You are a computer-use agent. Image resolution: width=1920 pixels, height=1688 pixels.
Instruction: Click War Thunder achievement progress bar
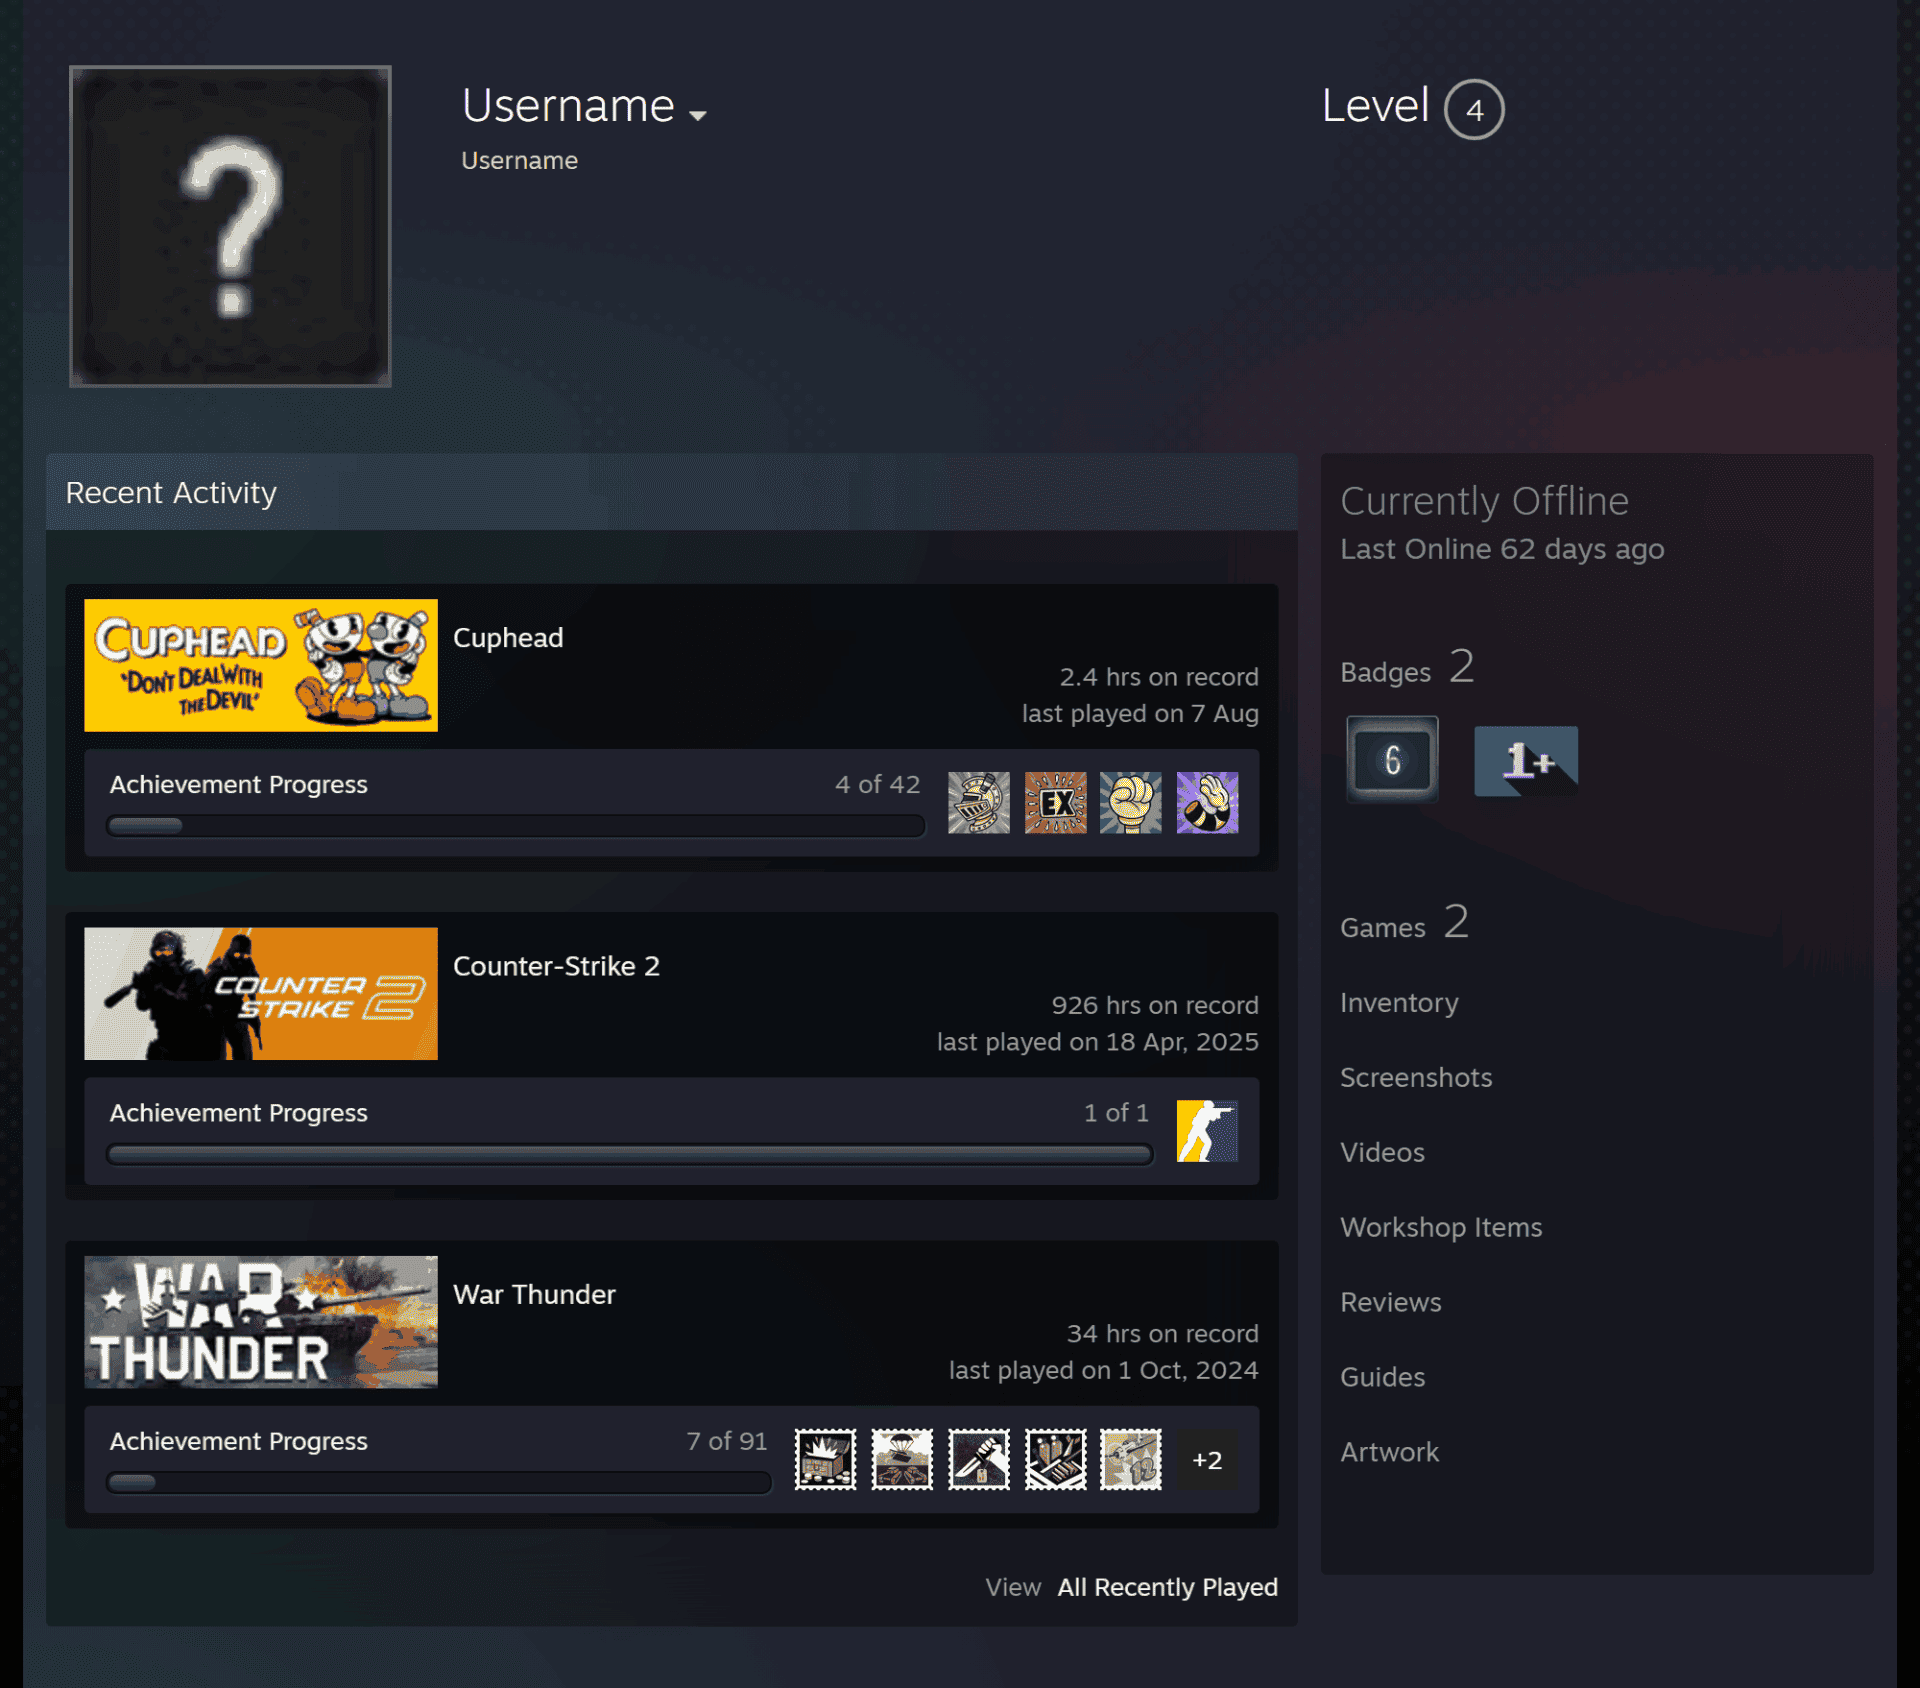click(x=439, y=1482)
